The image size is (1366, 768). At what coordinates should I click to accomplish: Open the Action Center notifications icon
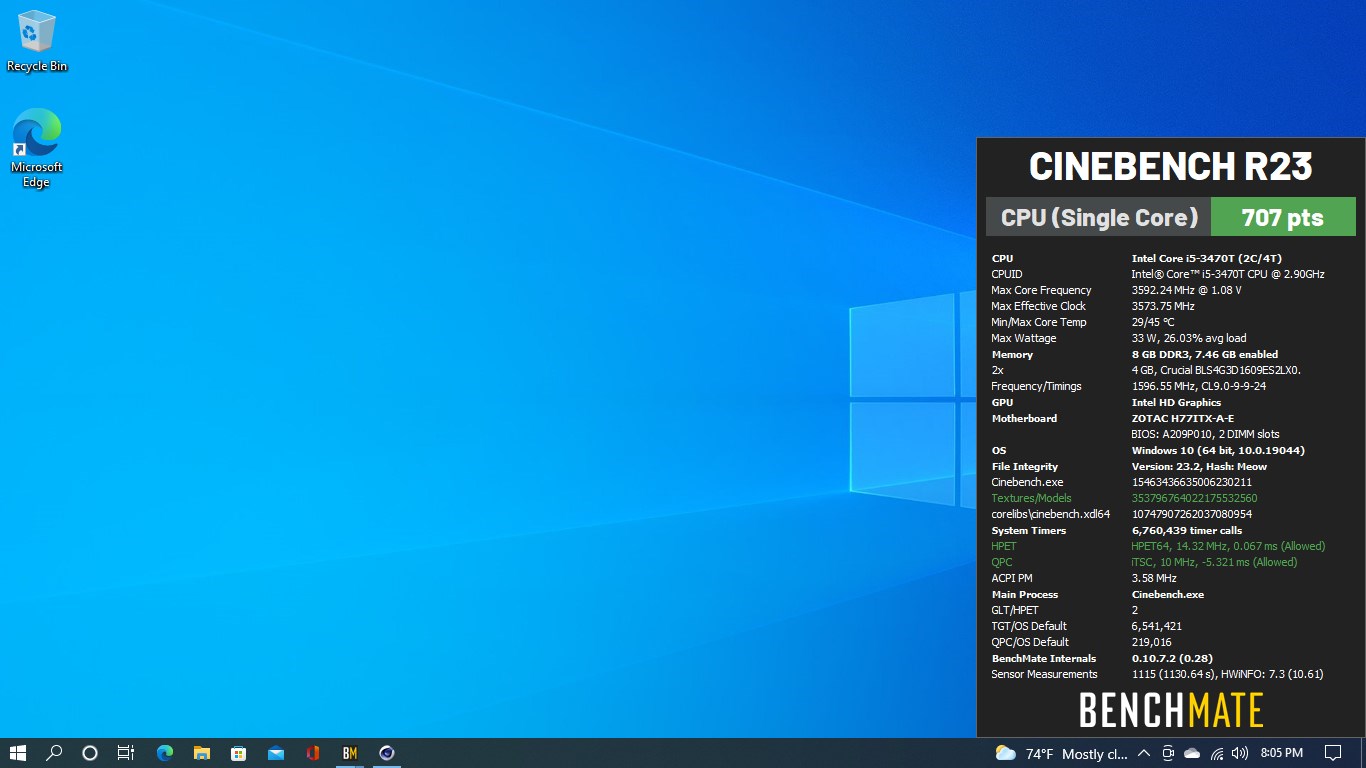click(x=1333, y=753)
